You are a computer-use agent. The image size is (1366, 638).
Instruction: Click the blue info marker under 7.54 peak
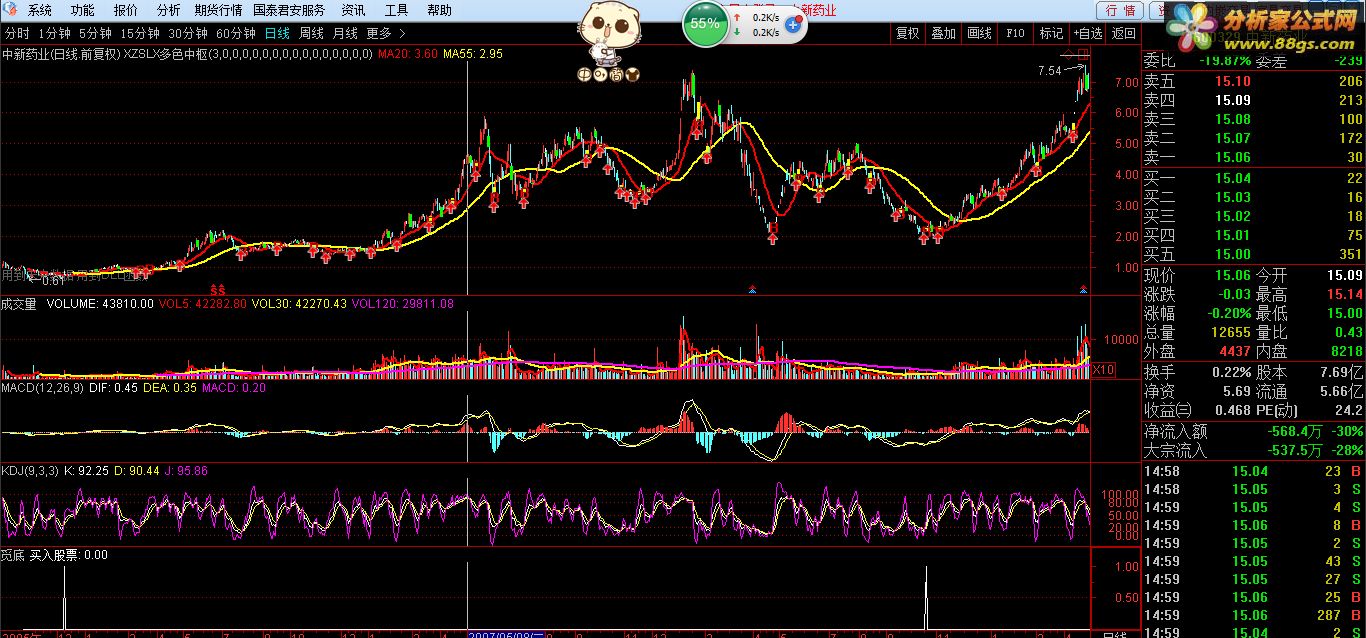[x=1083, y=289]
